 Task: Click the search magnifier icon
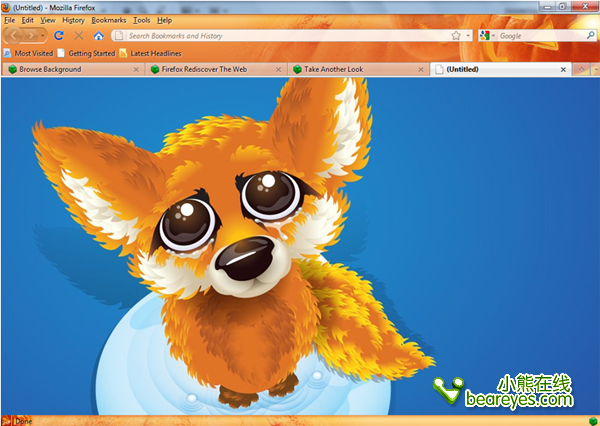[x=591, y=35]
